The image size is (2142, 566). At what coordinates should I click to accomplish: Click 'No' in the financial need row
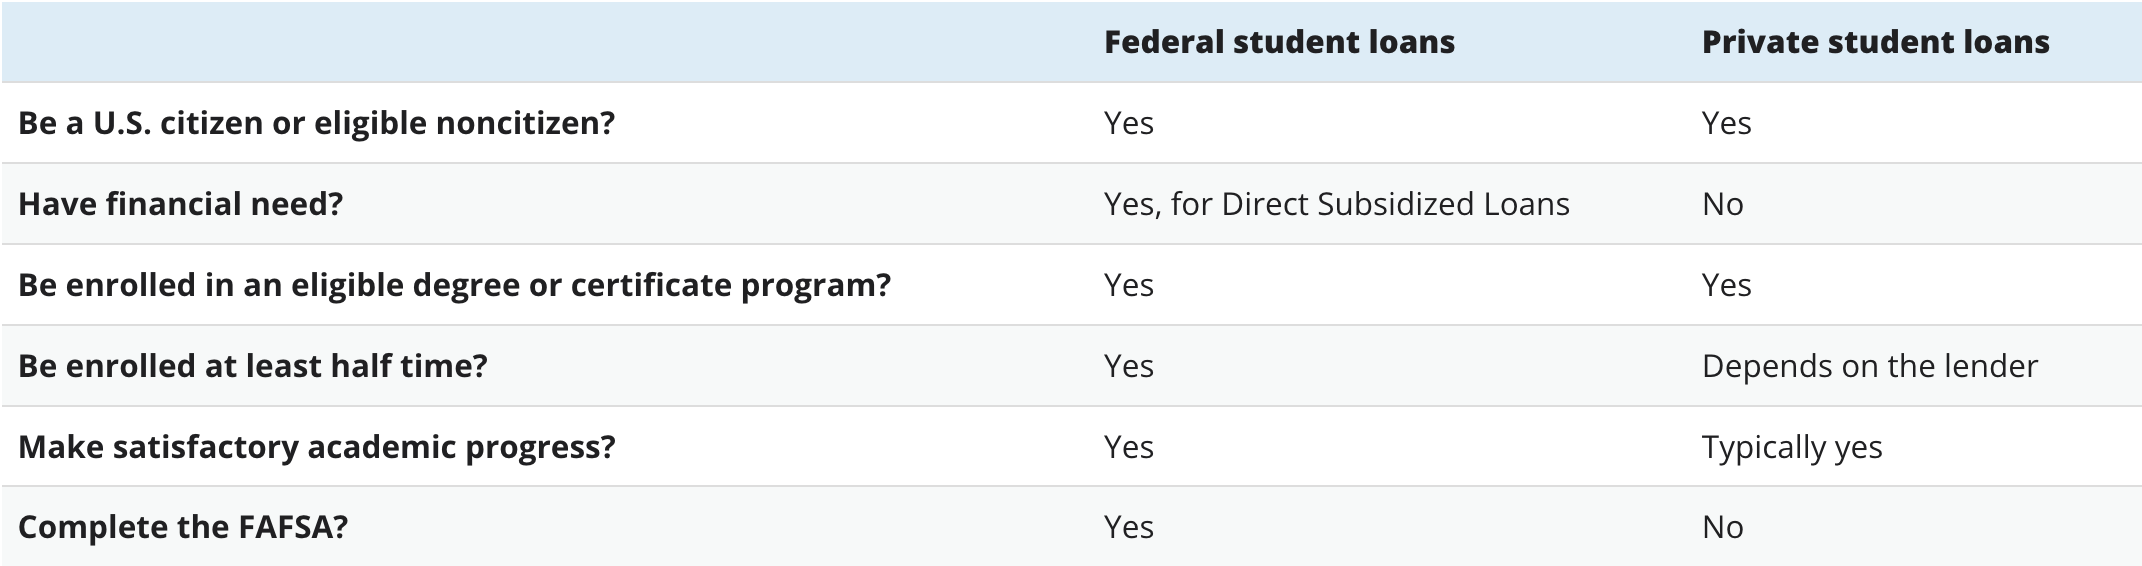(1722, 204)
